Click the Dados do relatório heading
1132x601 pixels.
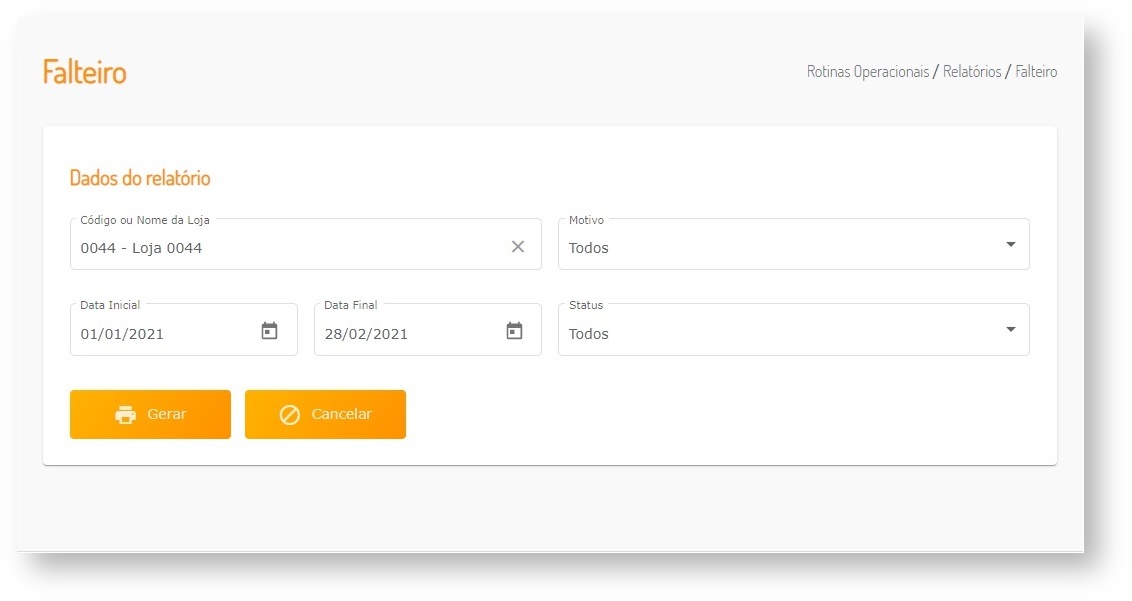click(140, 179)
